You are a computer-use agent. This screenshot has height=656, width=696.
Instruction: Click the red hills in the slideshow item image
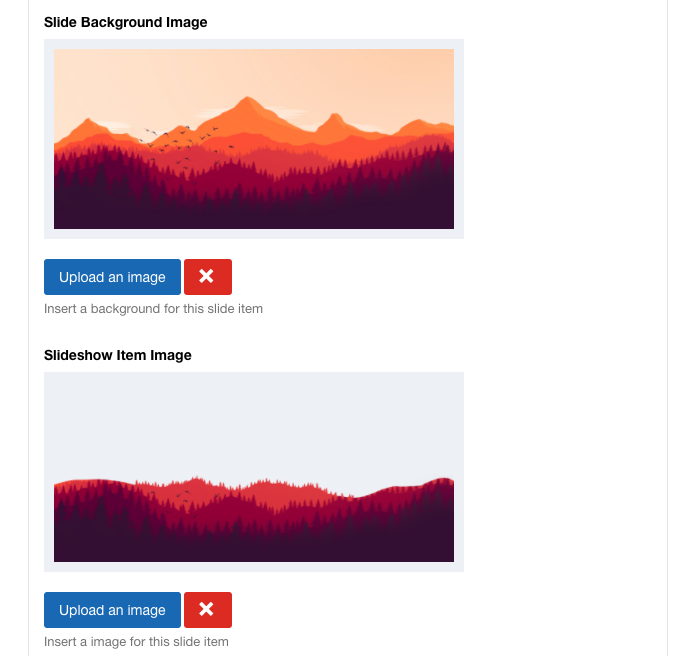point(300,491)
